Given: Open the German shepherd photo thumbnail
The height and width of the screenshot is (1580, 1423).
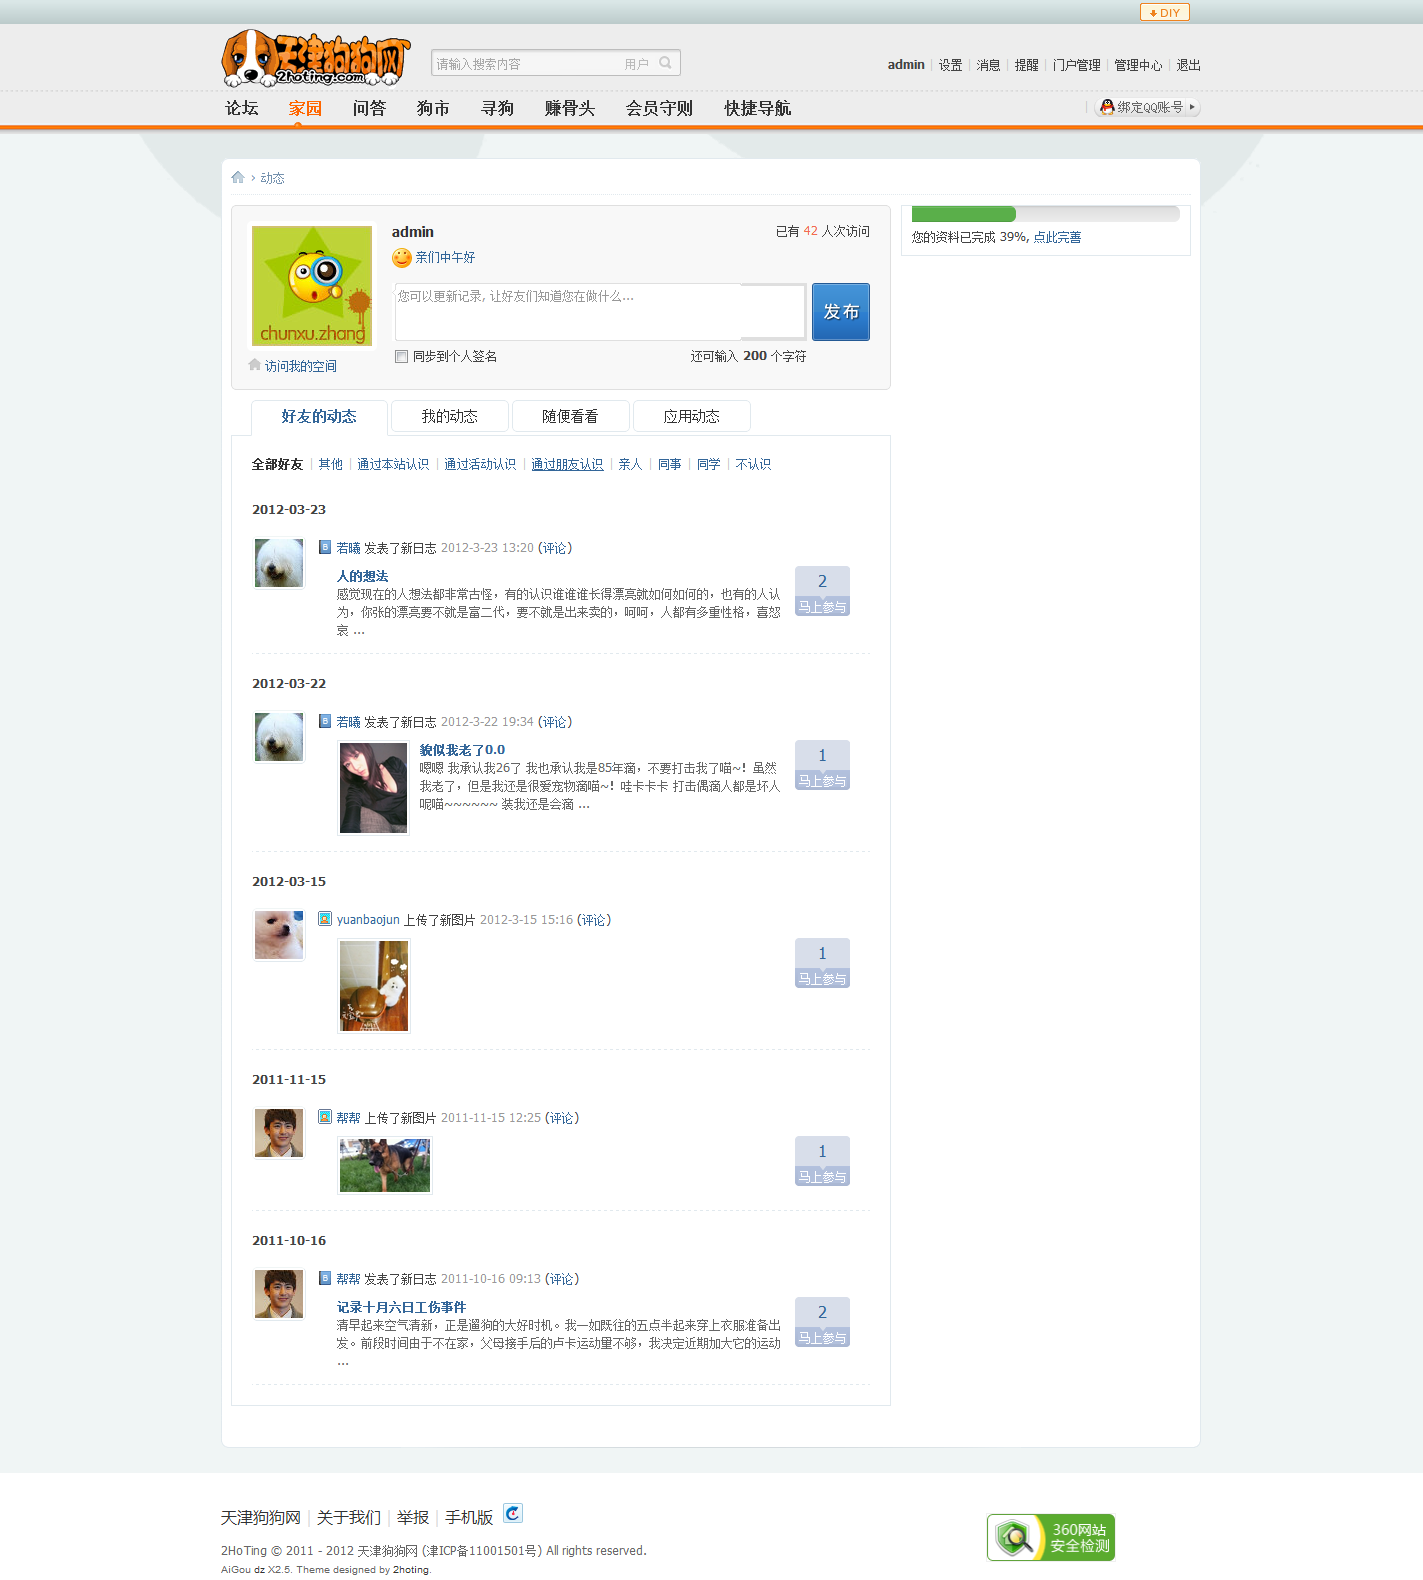Looking at the screenshot, I should tap(385, 1165).
